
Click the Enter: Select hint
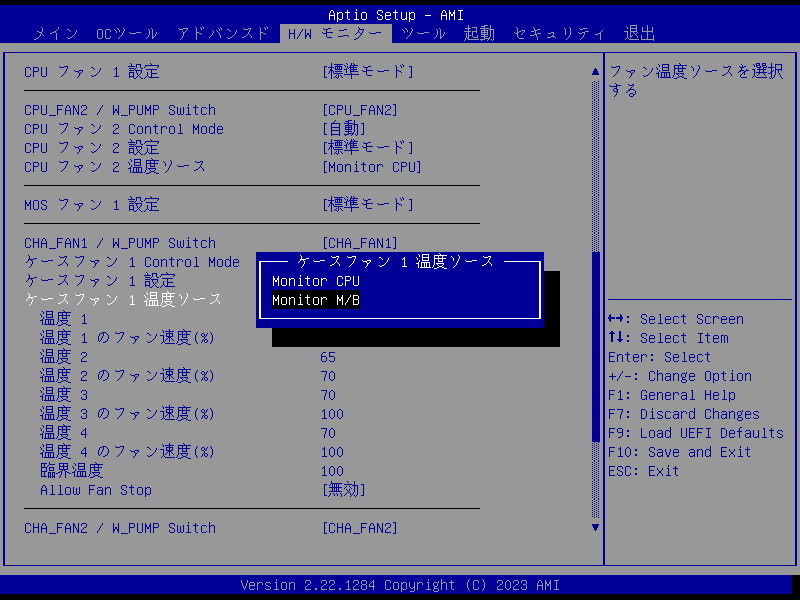click(x=659, y=357)
